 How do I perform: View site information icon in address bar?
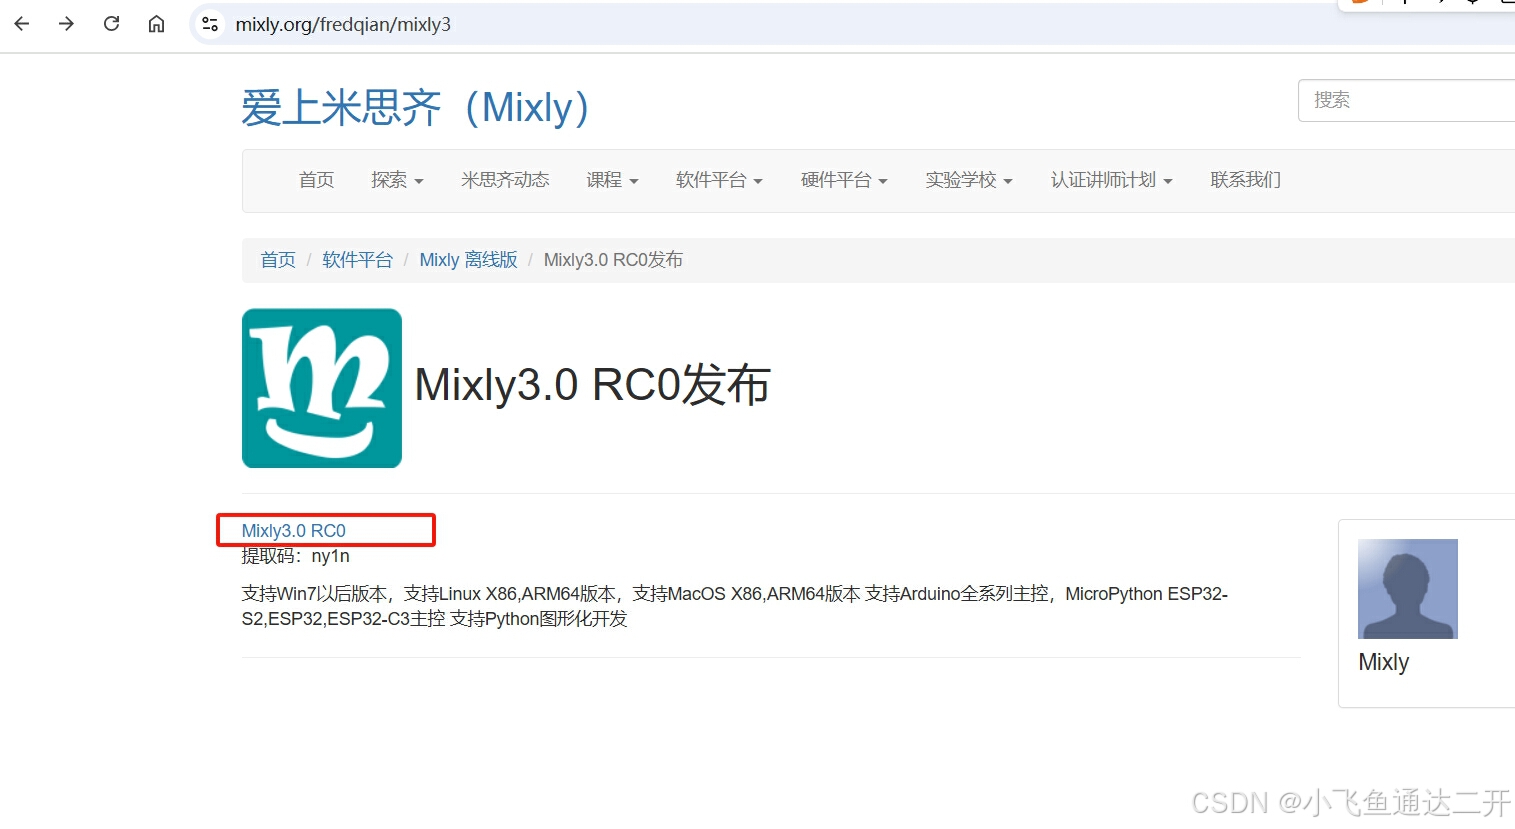(210, 24)
